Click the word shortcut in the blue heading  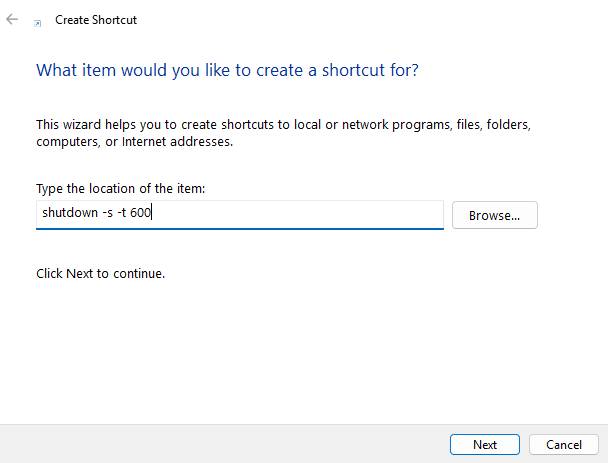pyautogui.click(x=353, y=70)
